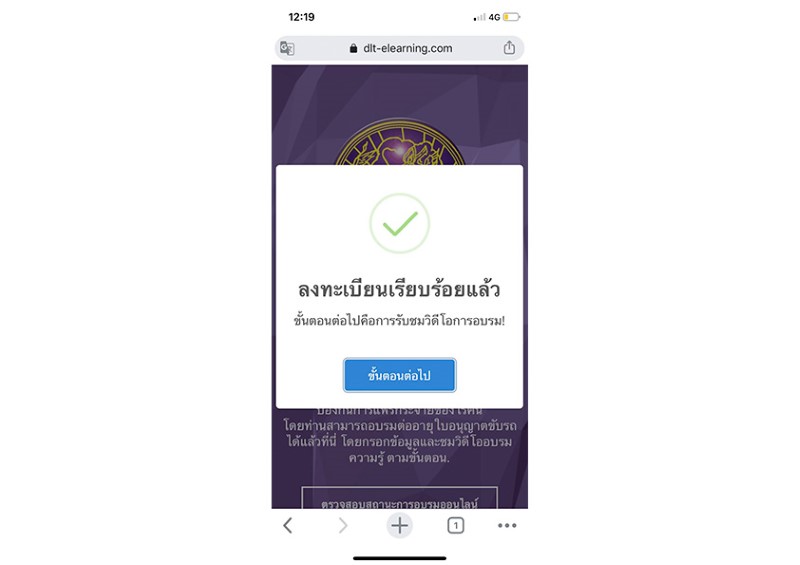Tap the 4G signal indicator
The image size is (800, 565).
(487, 17)
